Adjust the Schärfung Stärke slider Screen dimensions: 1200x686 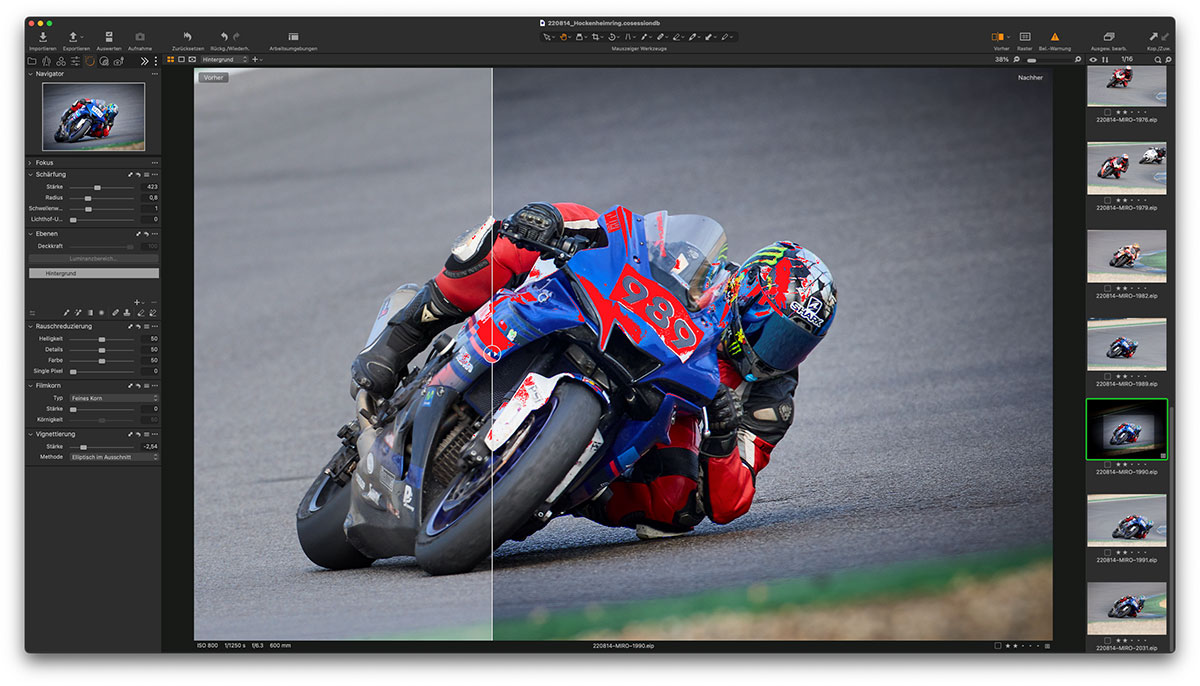(97, 187)
